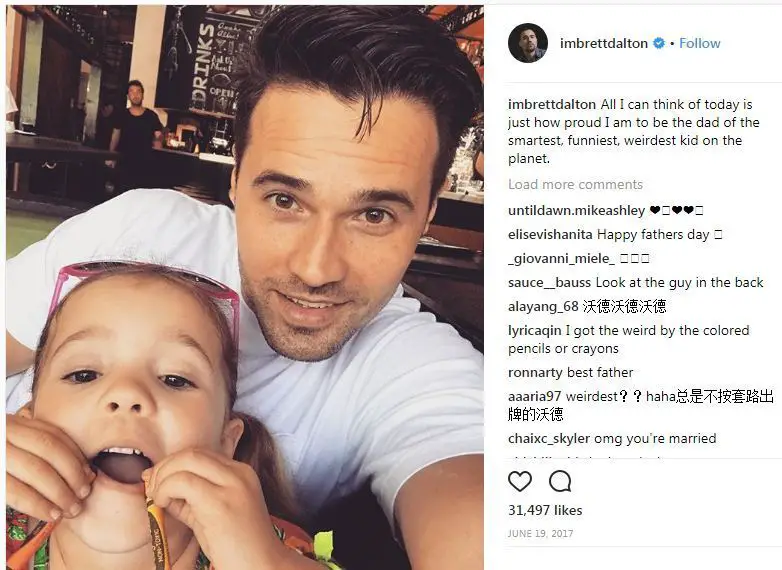Viewport: 782px width, 570px height.
Task: Open alayang_68 user profile
Action: coord(543,306)
